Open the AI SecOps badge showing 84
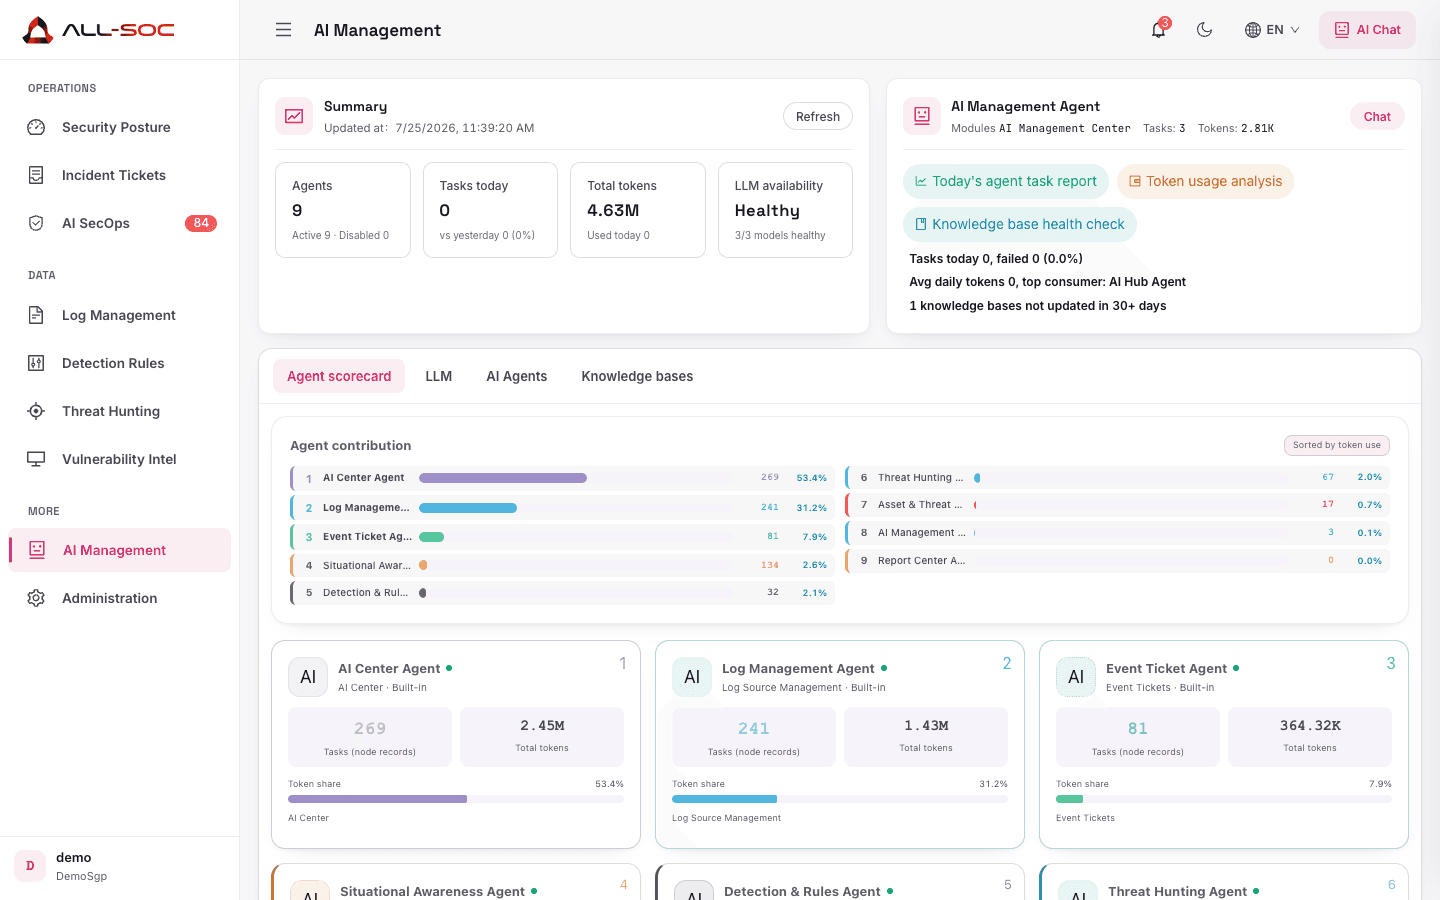 click(201, 223)
